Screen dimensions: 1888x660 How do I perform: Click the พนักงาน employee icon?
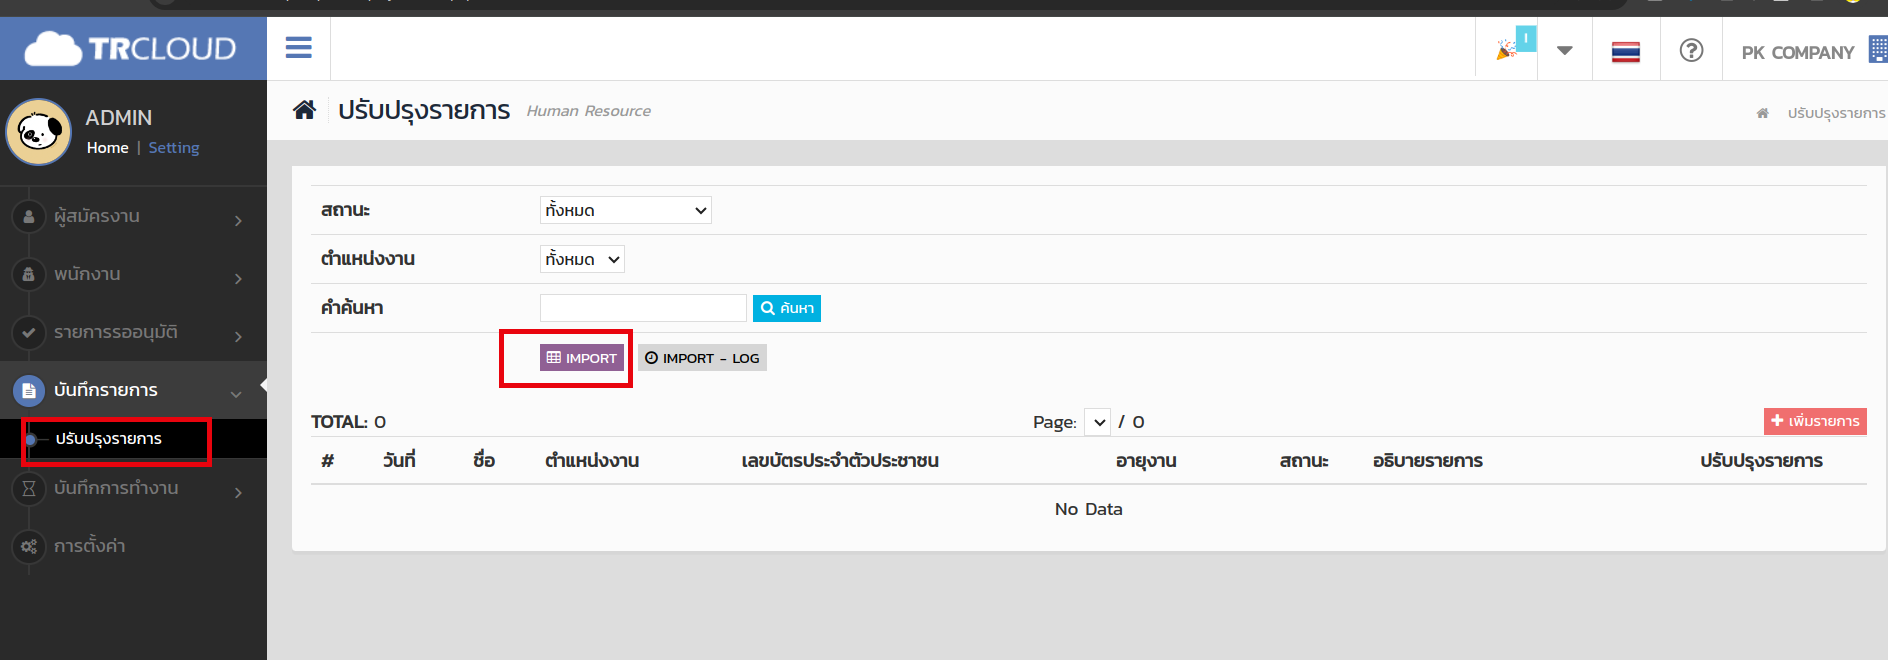pyautogui.click(x=28, y=274)
